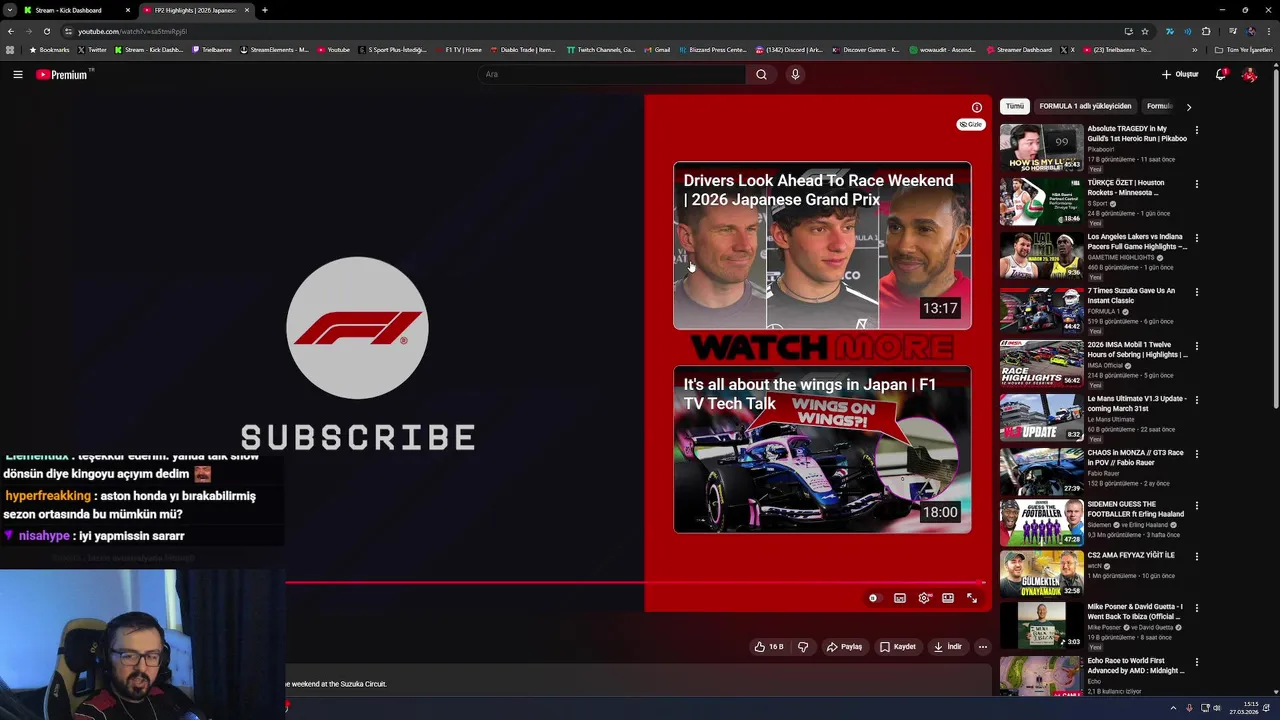Click the Paylaş share button
Viewport: 1280px width, 720px height.
point(844,647)
